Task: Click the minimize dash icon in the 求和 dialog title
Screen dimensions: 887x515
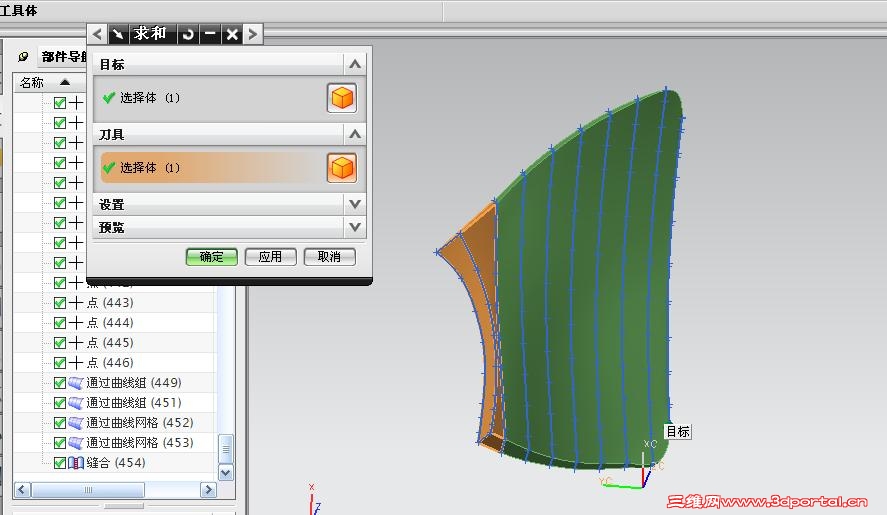Action: (x=210, y=34)
